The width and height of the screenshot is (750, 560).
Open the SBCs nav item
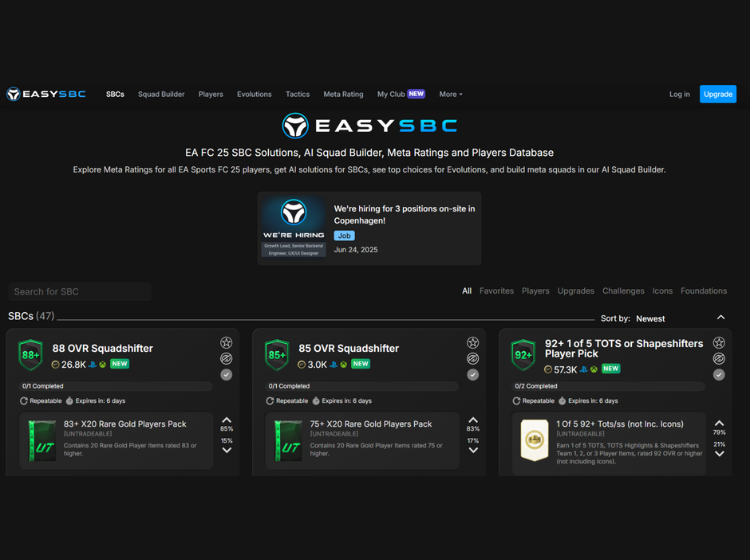115,94
